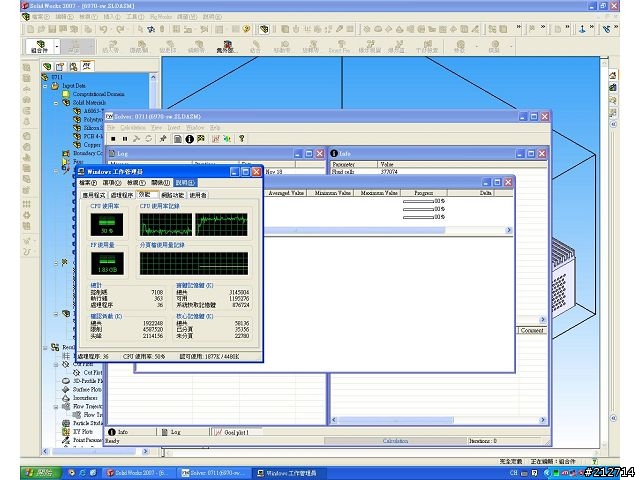Click the CPU usage gauge in Task Manager
Viewport: 640px width, 480px height.
tap(107, 224)
